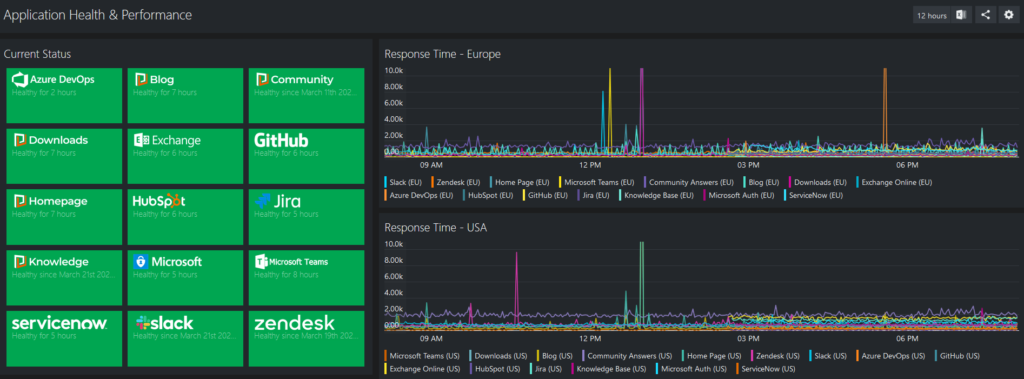Image resolution: width=1024 pixels, height=379 pixels.
Task: Toggle ServiceNow (US) legend series
Action: tap(765, 369)
